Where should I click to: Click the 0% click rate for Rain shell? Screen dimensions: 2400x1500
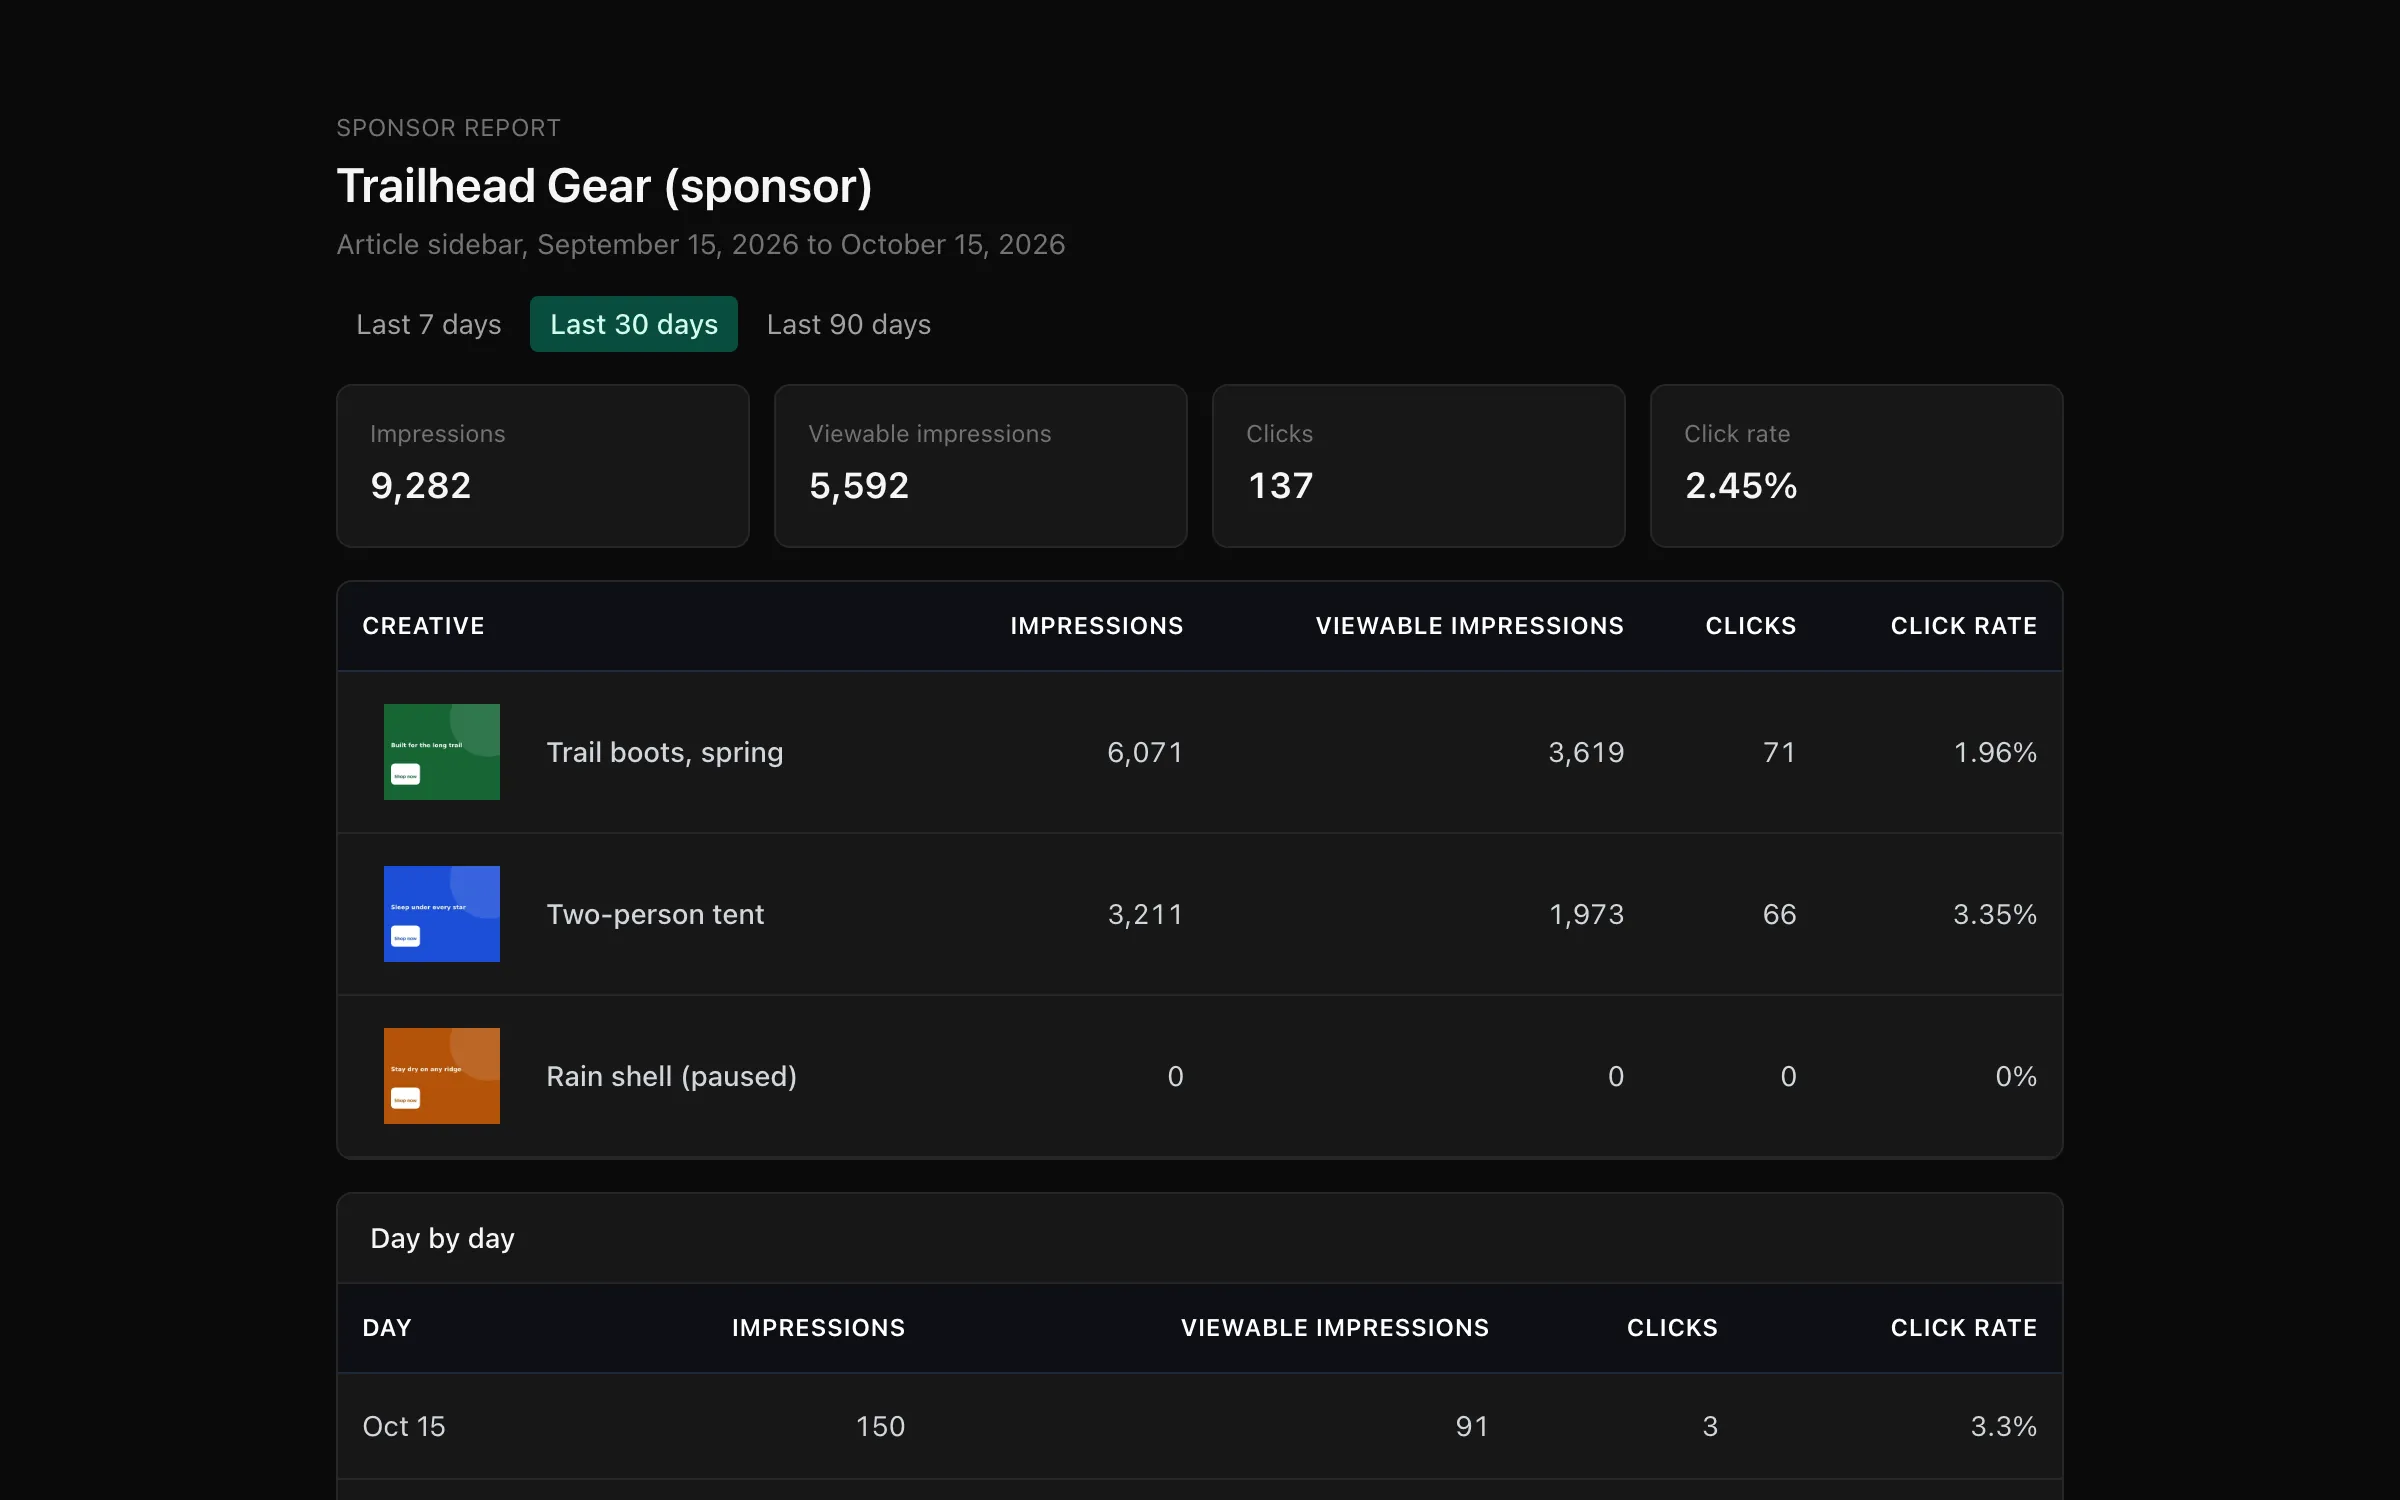pyautogui.click(x=2016, y=1076)
